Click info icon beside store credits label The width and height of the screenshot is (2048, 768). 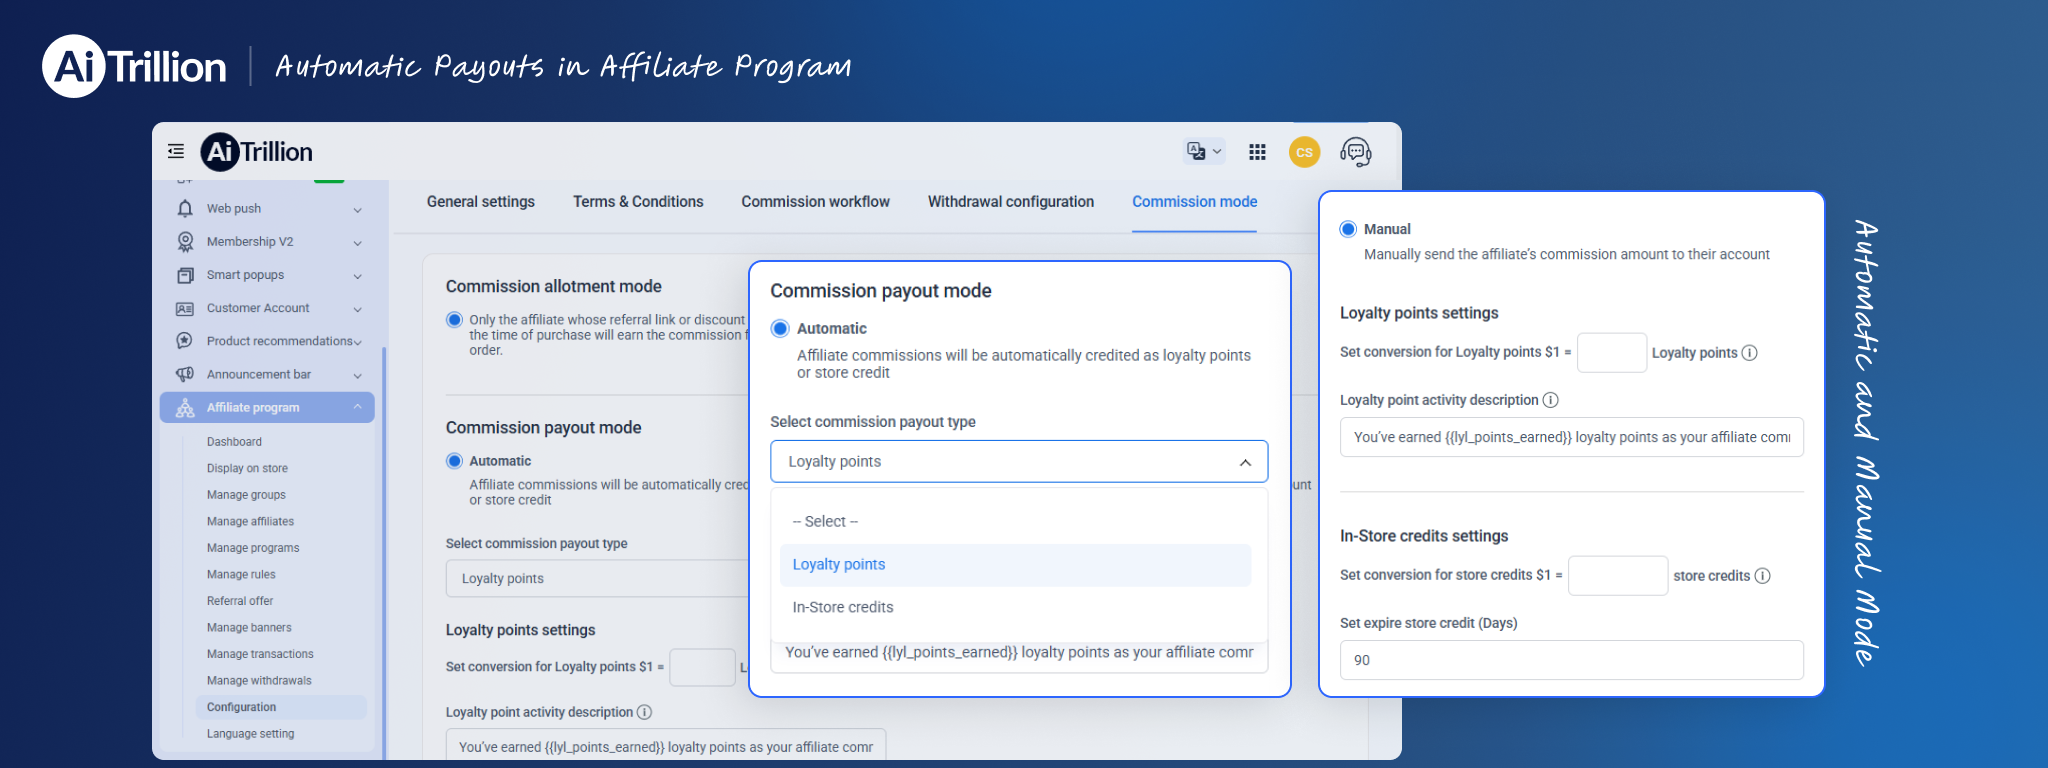coord(1762,576)
